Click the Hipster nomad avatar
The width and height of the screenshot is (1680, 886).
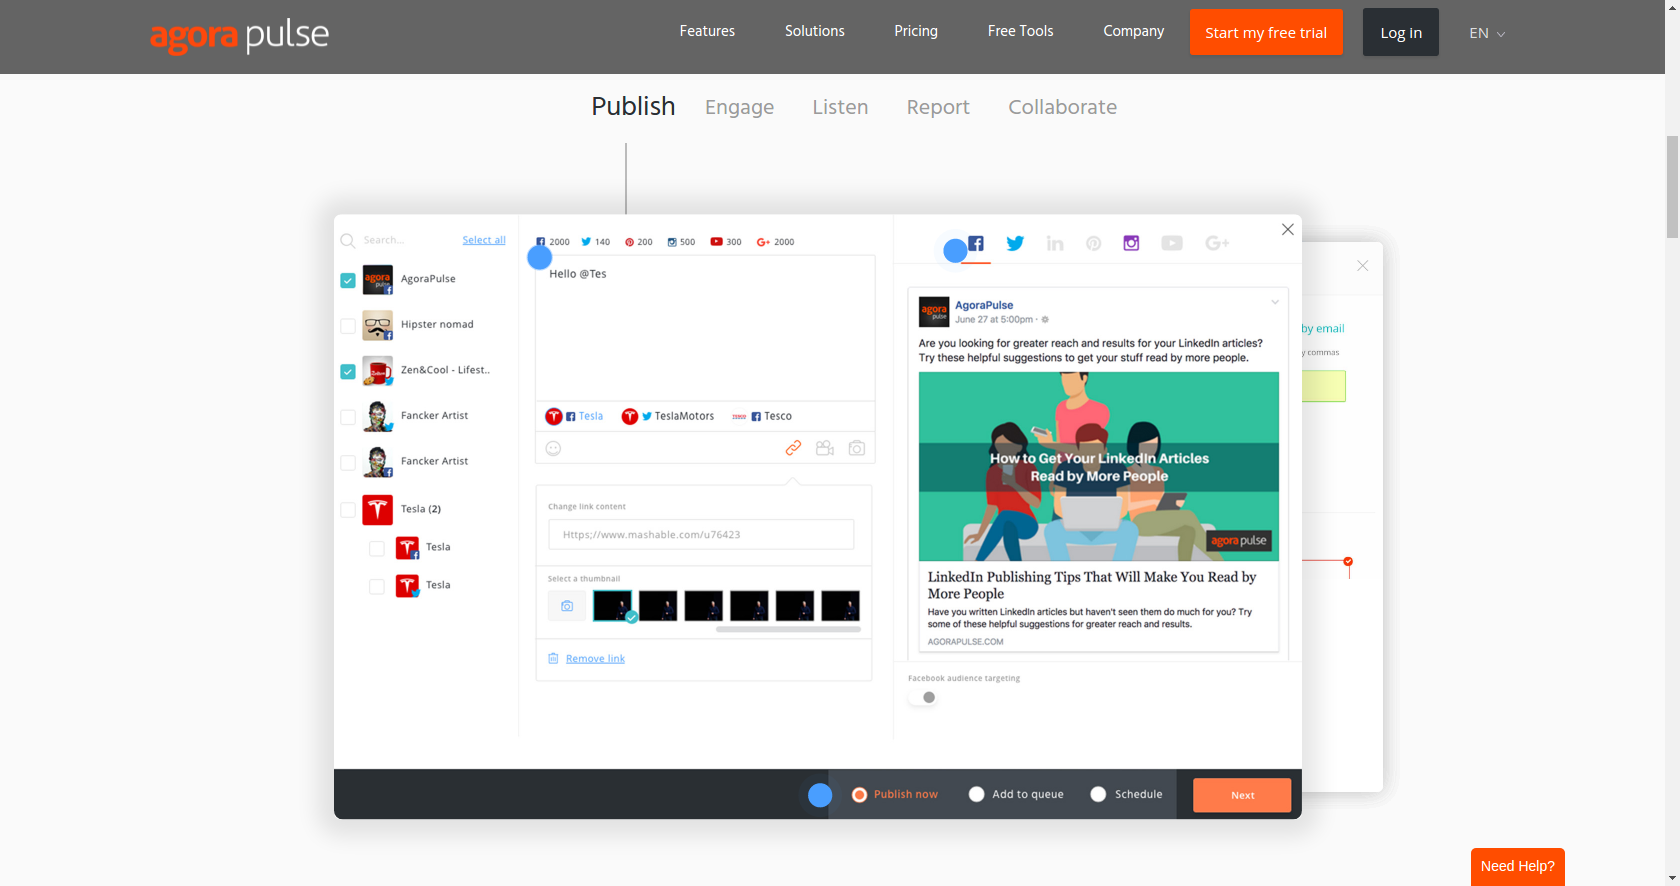coord(377,325)
